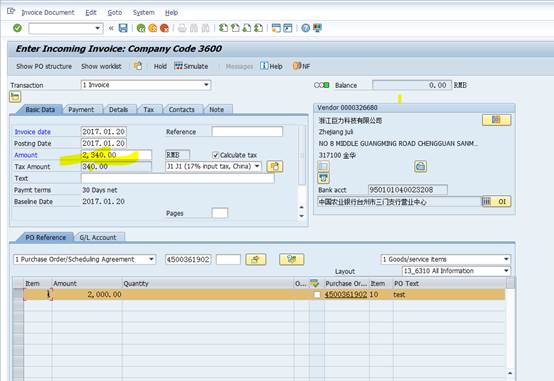Open purchase order link 4500361902 in item row
This screenshot has width=554, height=381.
346,294
